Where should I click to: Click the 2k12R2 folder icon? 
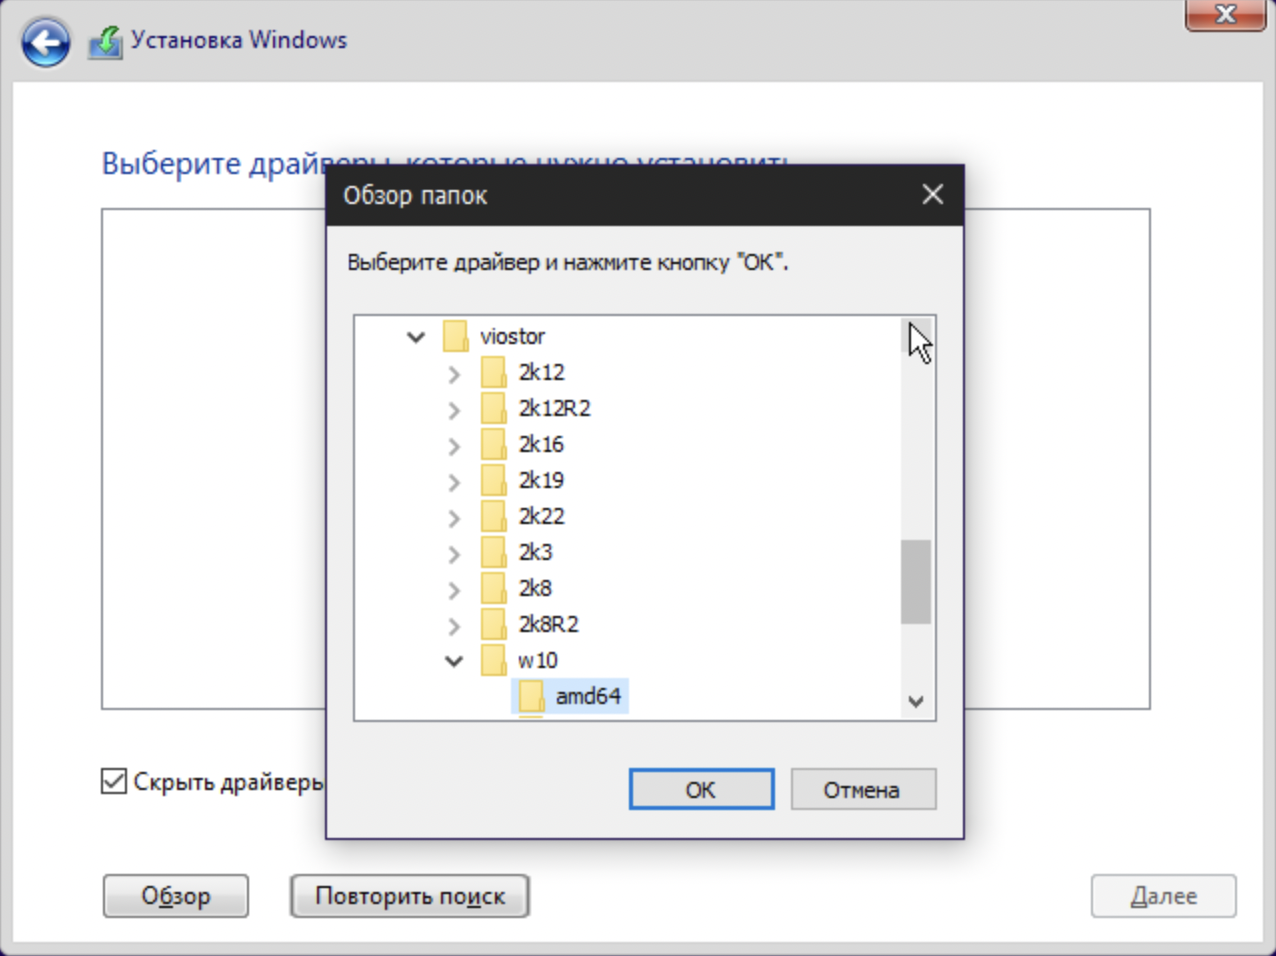point(493,408)
